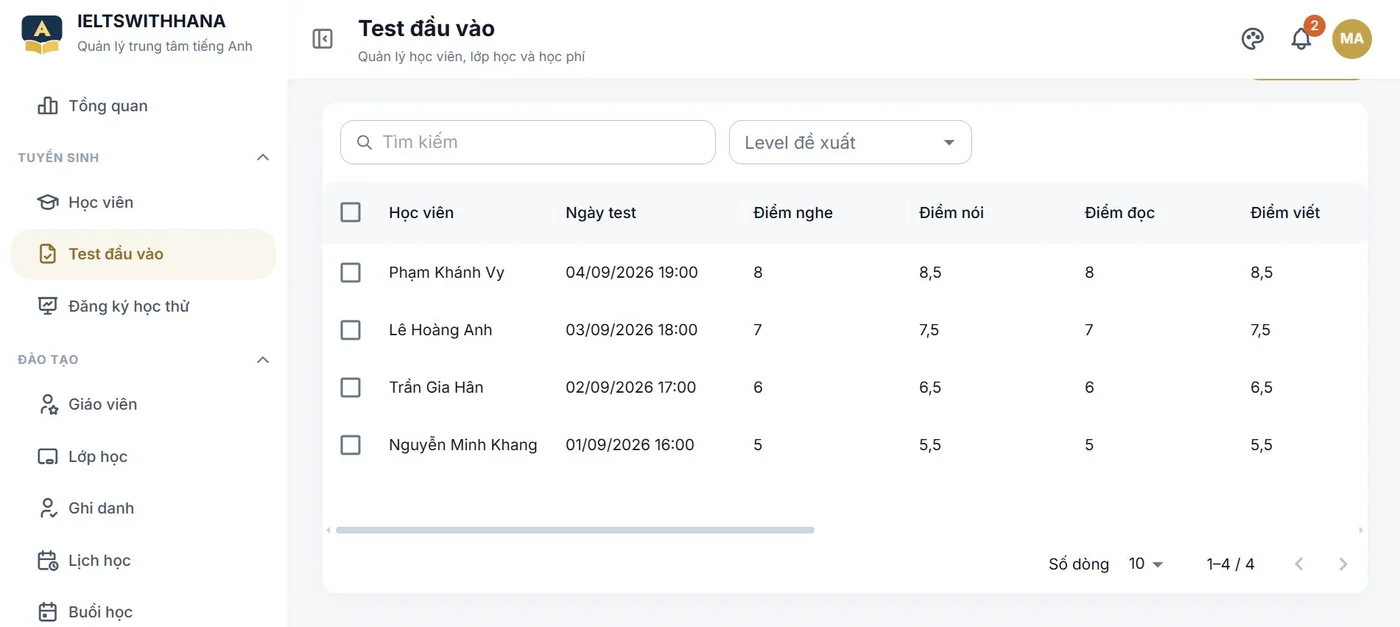Click the Lớp học board icon
Image resolution: width=1400 pixels, height=627 pixels.
[x=47, y=457]
